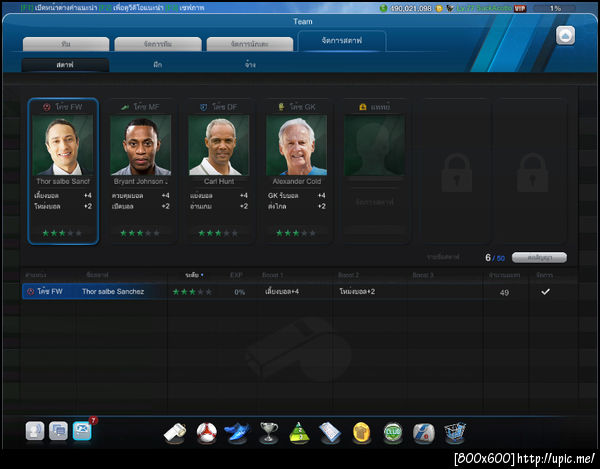Select the จัดการสตาฟ tab

pos(342,41)
